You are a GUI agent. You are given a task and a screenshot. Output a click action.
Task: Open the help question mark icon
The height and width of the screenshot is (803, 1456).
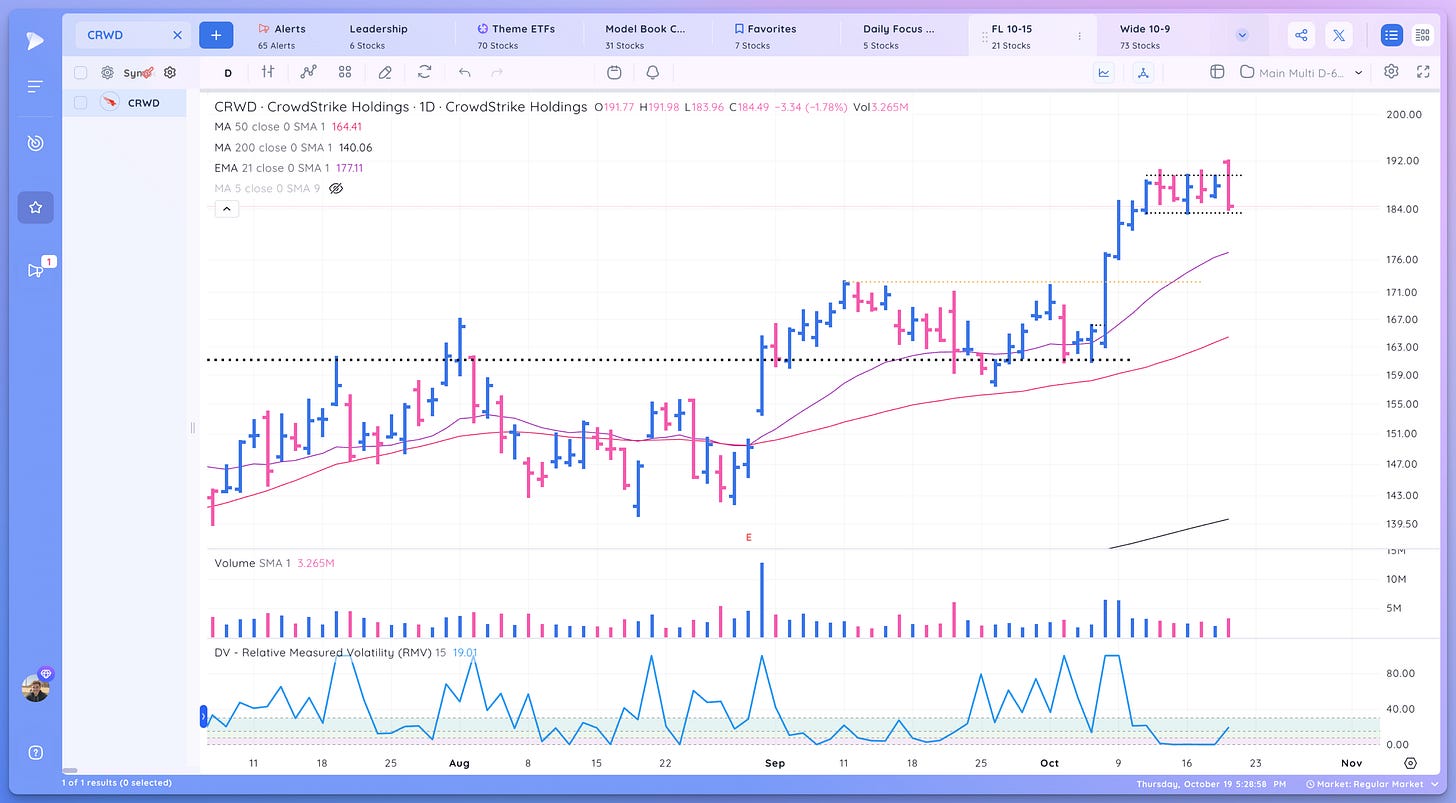[35, 753]
